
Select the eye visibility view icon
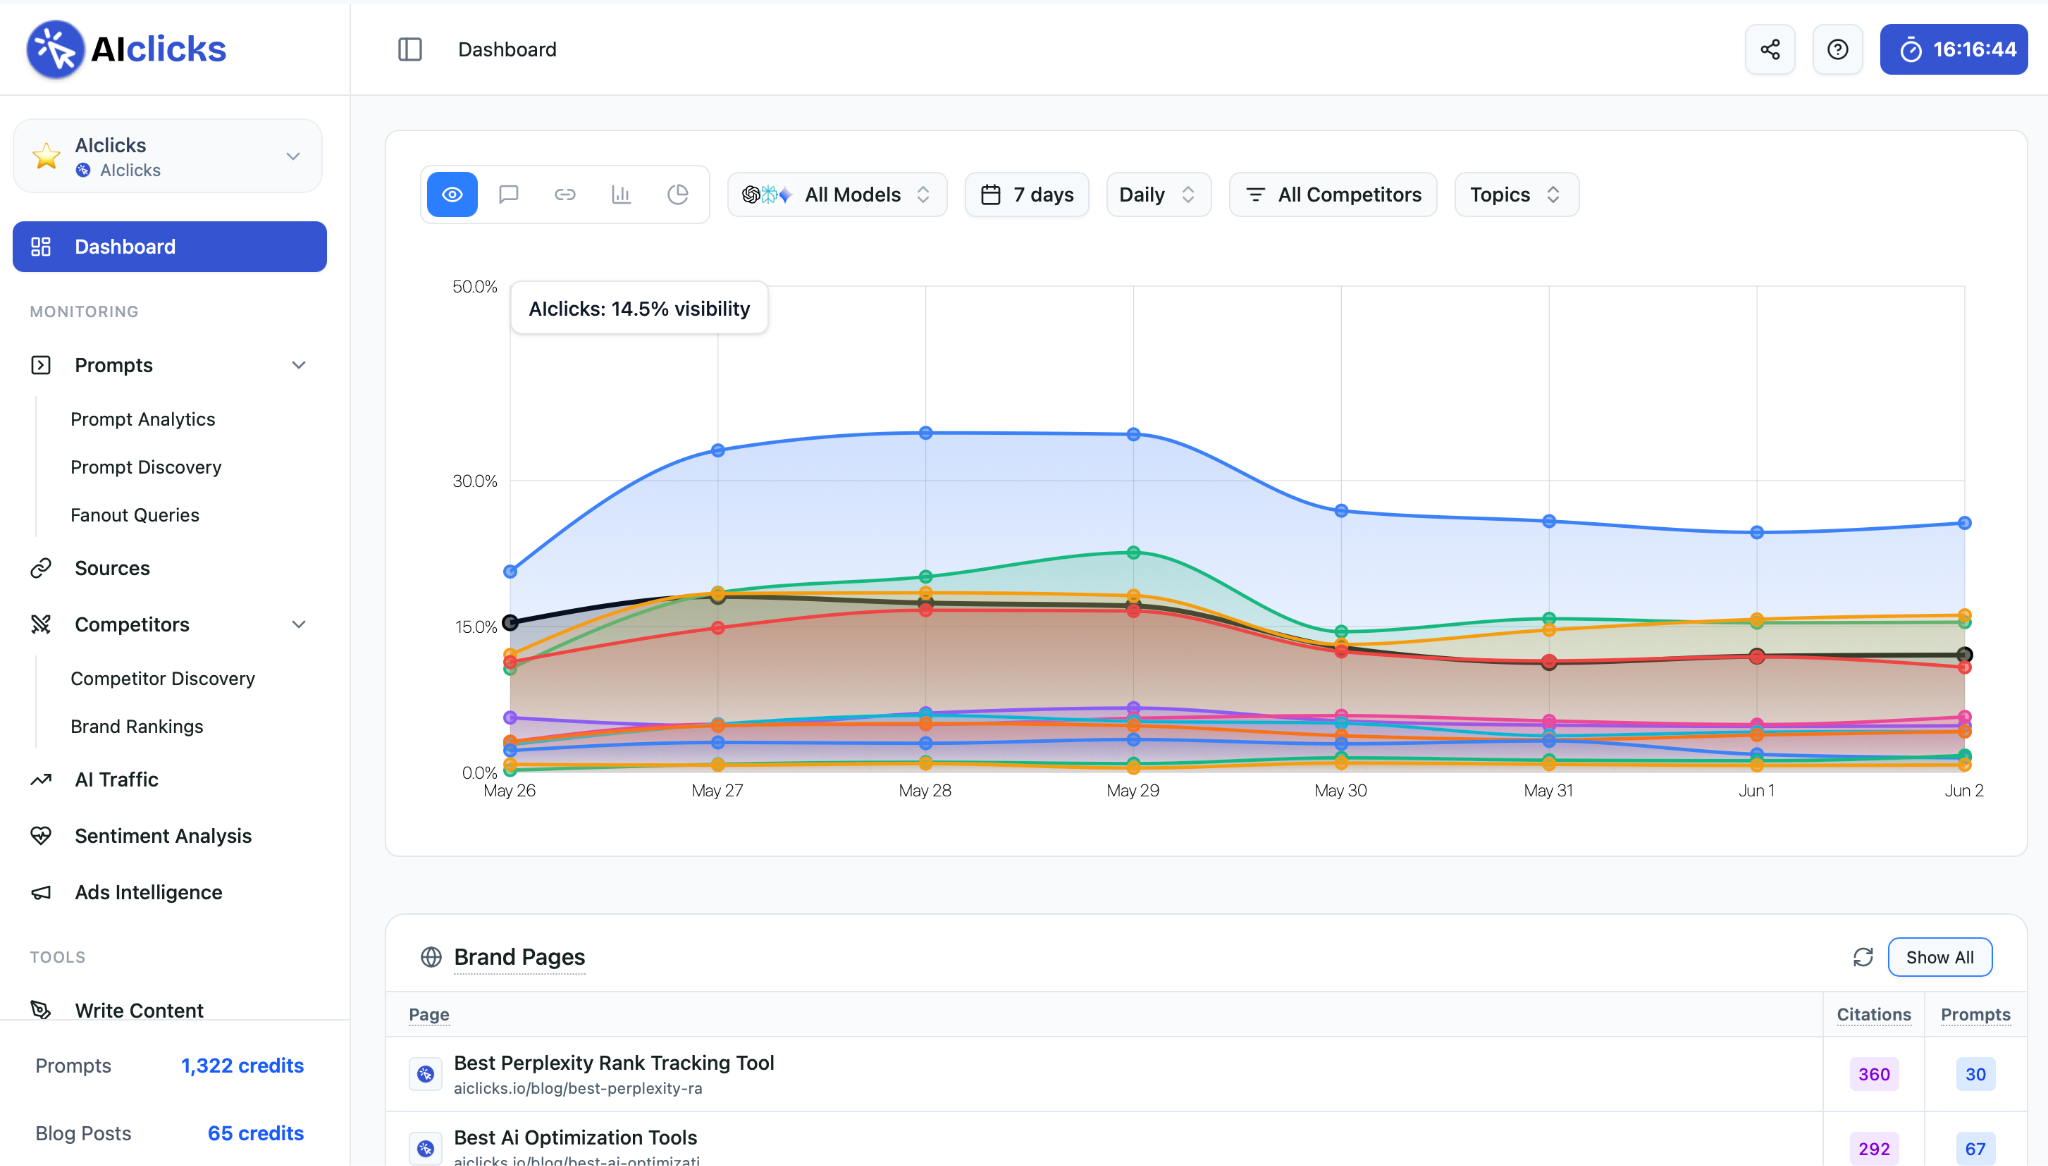(x=452, y=194)
